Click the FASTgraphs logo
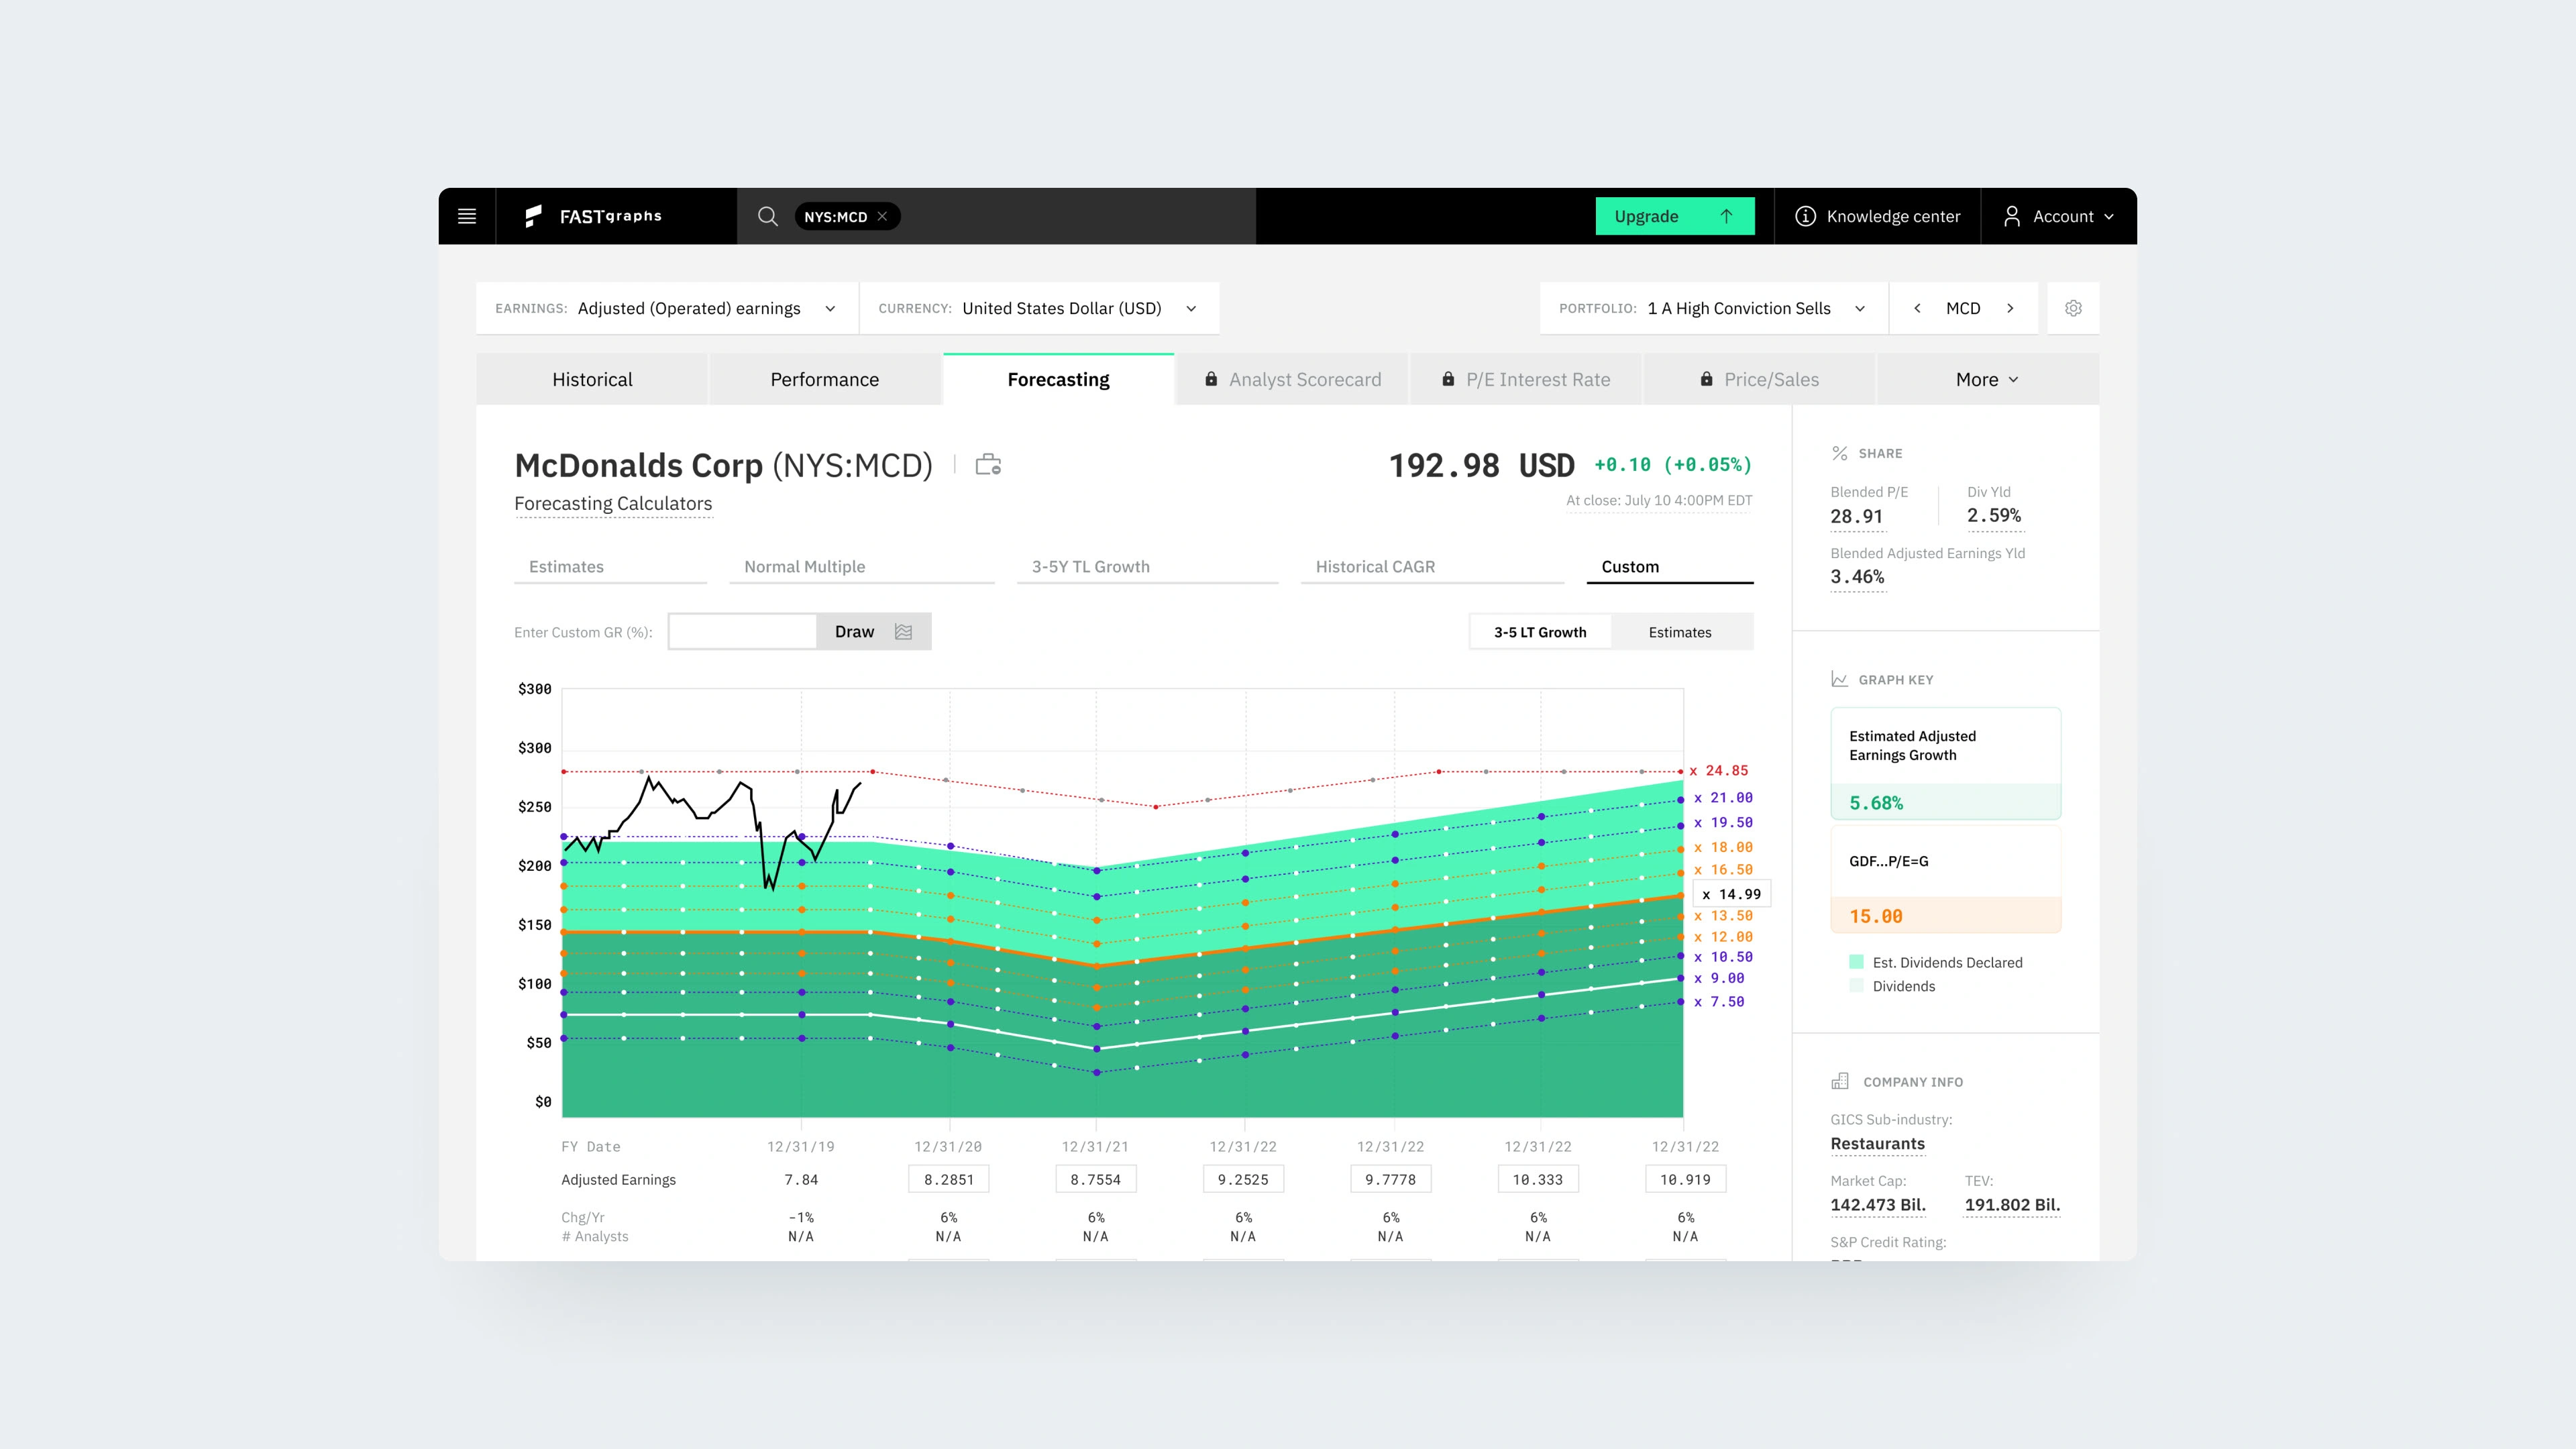This screenshot has height=1449, width=2576. tap(593, 216)
